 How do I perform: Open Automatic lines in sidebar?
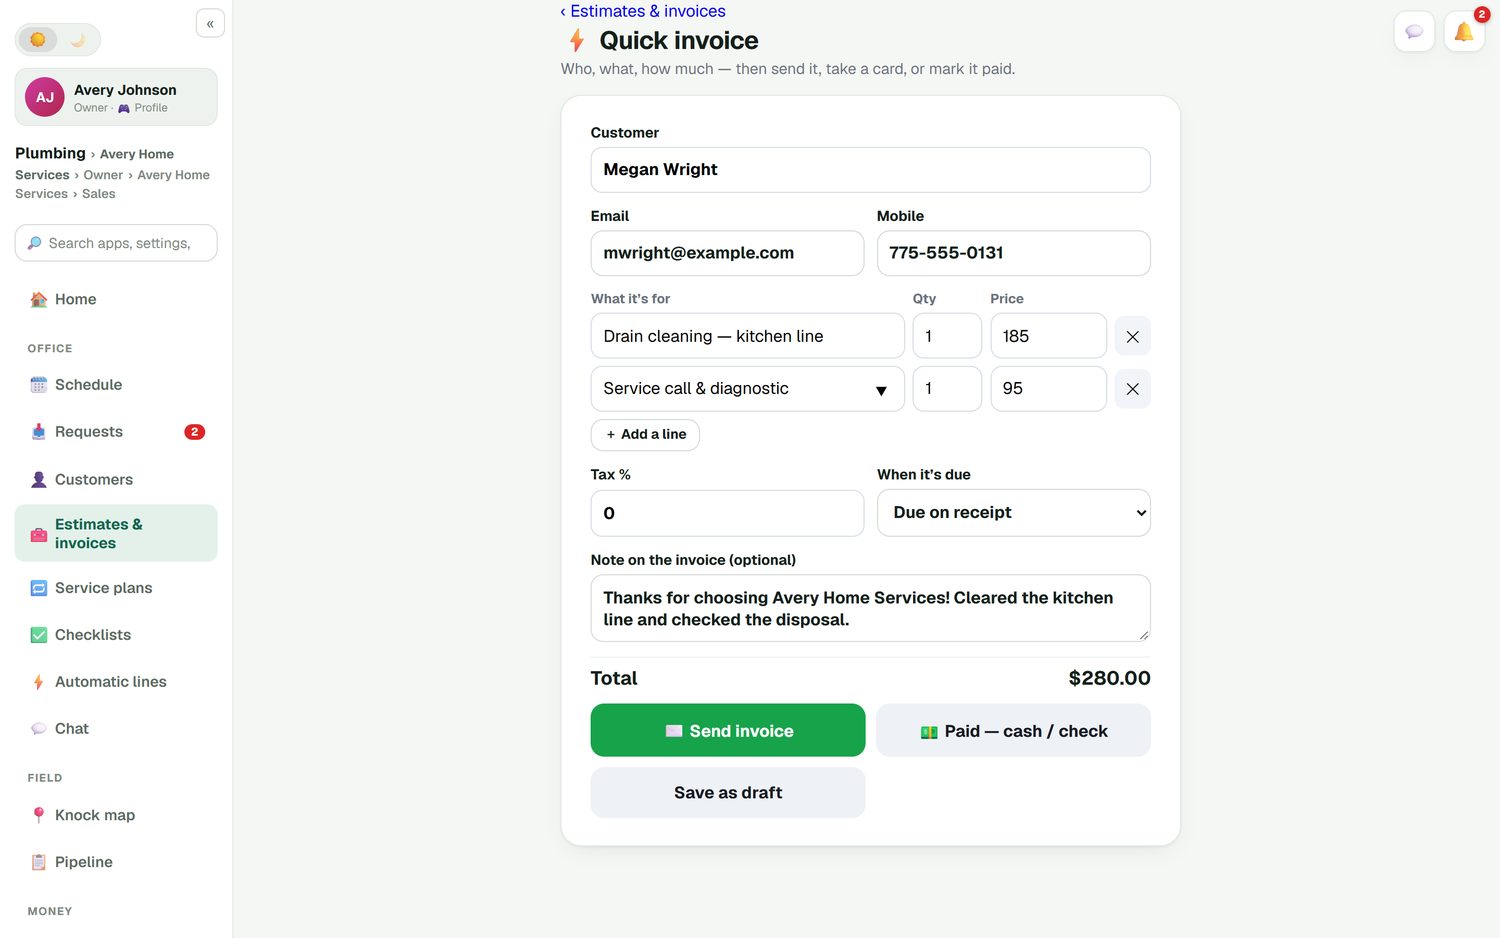pos(116,682)
